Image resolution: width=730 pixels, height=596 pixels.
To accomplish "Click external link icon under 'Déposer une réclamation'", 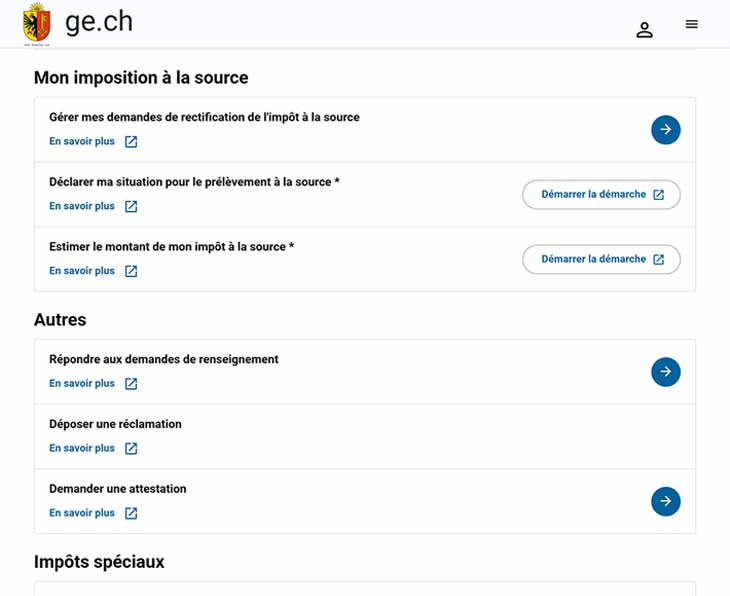I will (x=131, y=448).
